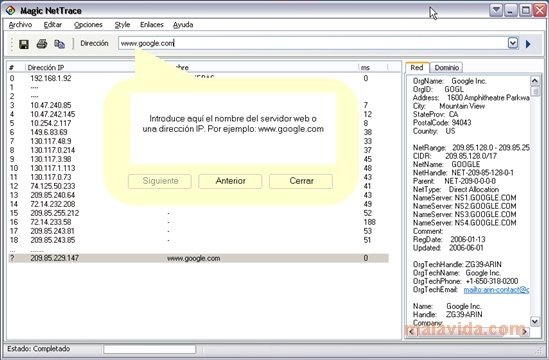This screenshot has height=360, width=549.
Task: Click the PostalCode 94043 line
Action: click(x=442, y=123)
